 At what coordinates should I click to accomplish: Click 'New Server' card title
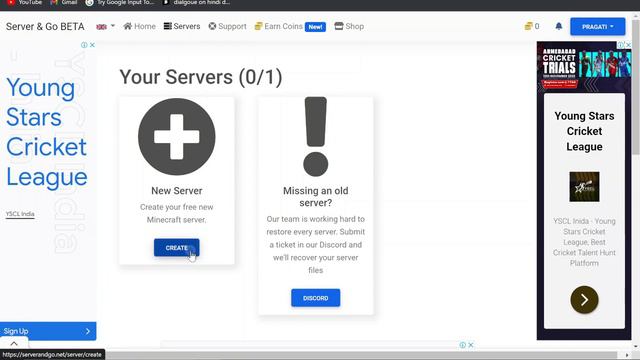tap(177, 191)
